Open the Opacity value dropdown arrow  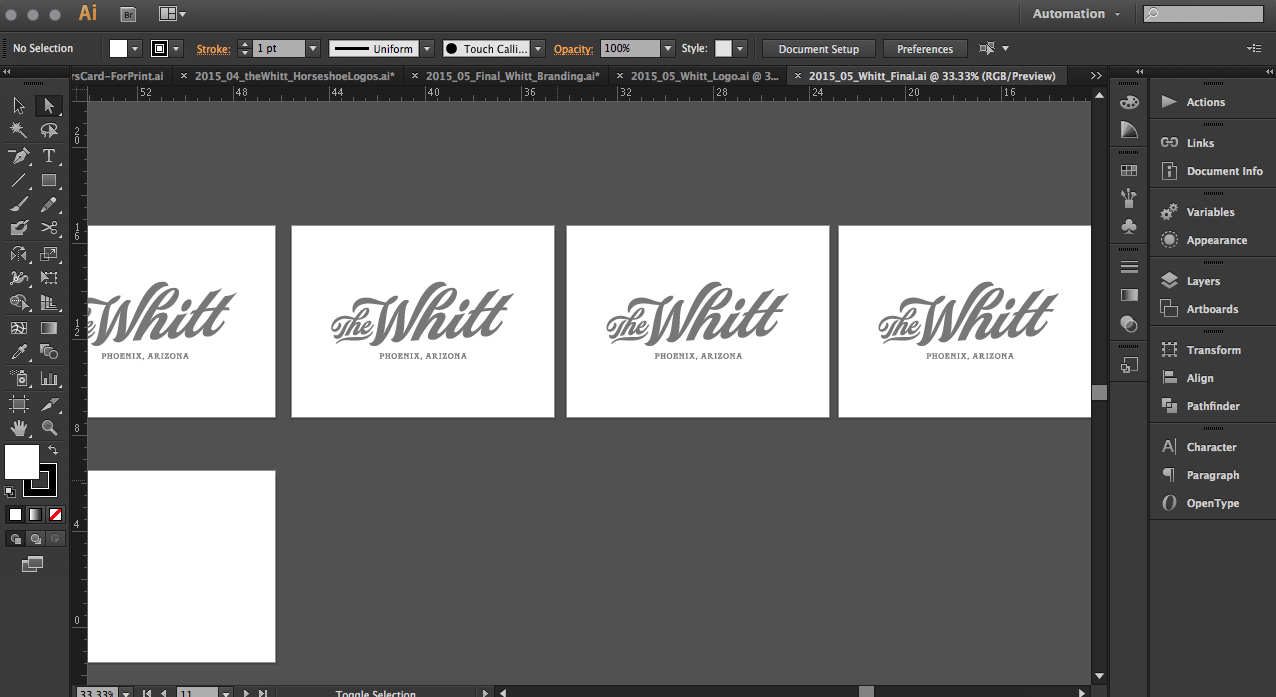pyautogui.click(x=667, y=48)
